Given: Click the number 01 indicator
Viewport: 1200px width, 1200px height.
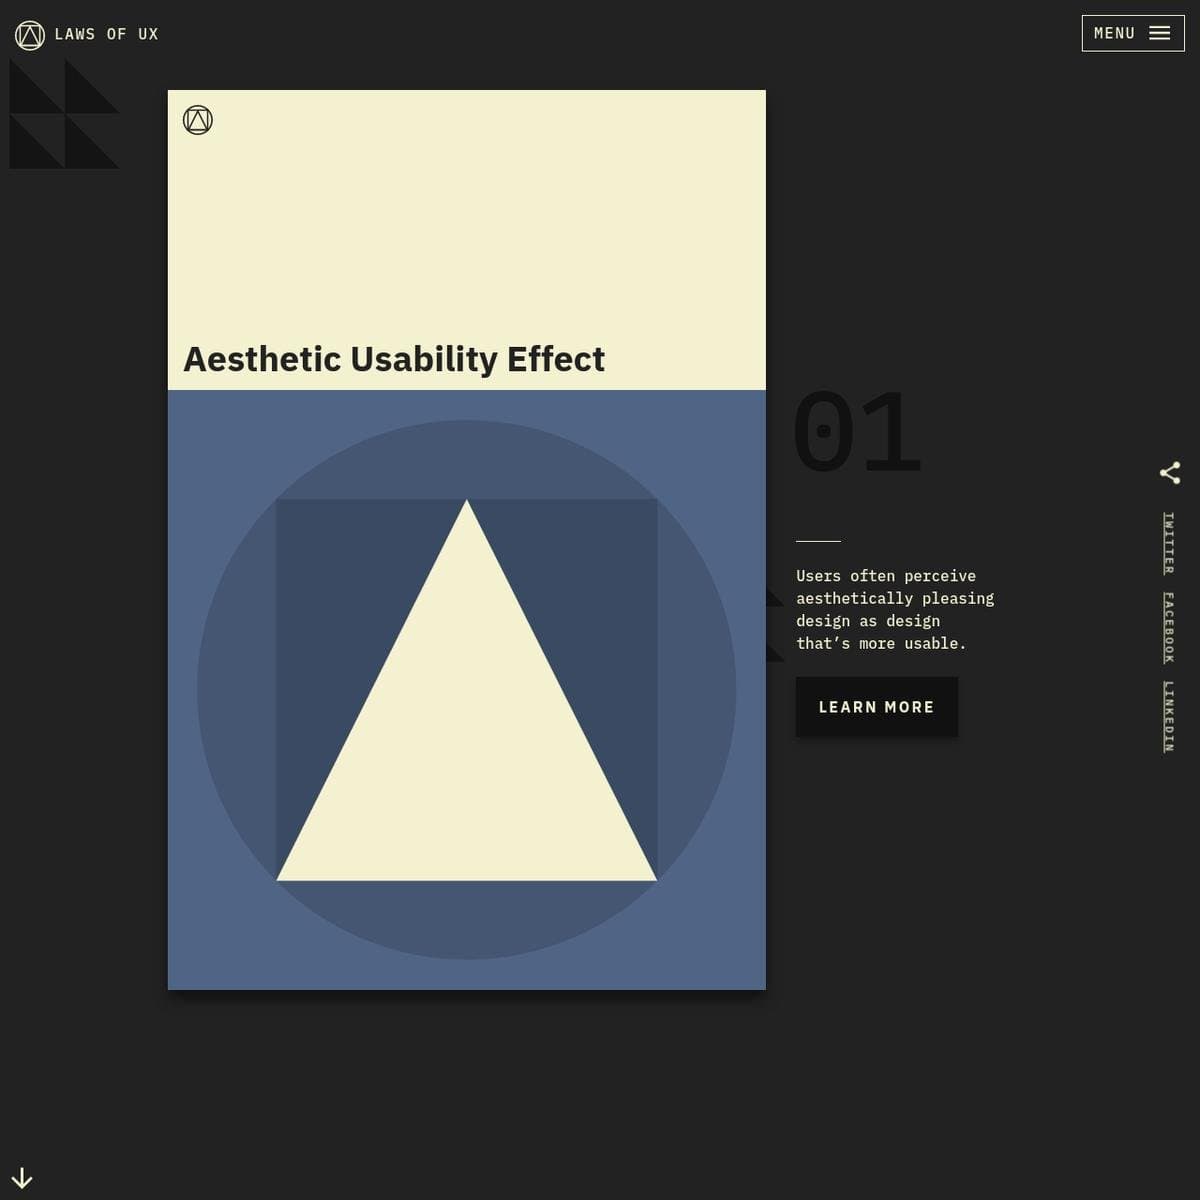Looking at the screenshot, I should coord(856,432).
